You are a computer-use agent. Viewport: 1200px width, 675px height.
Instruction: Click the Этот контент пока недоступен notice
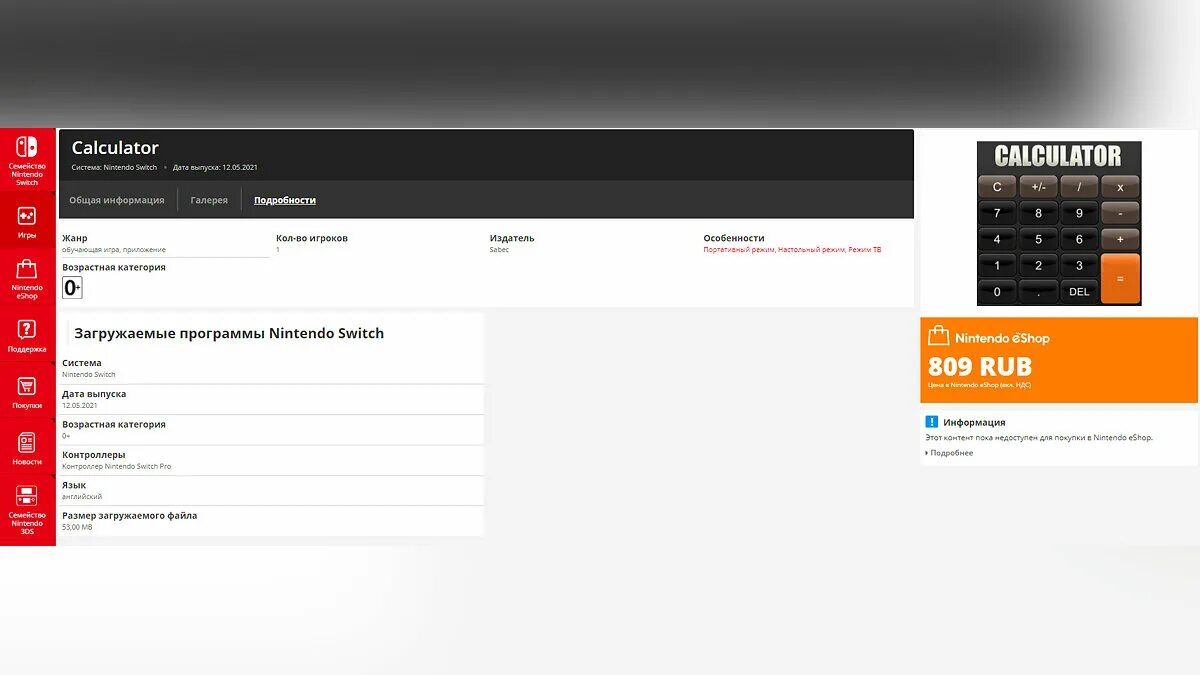1039,438
